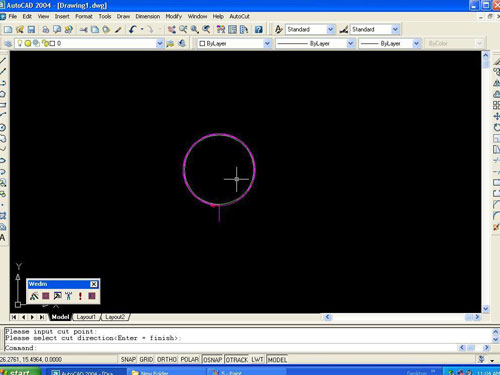Click the New drawing icon

pos(8,30)
